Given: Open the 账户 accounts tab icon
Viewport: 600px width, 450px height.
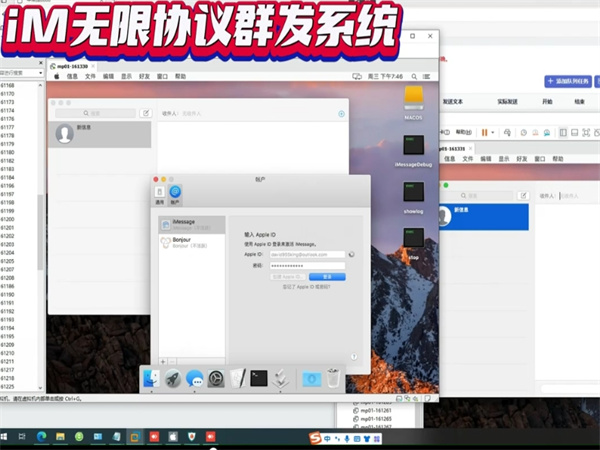Looking at the screenshot, I should (x=175, y=192).
